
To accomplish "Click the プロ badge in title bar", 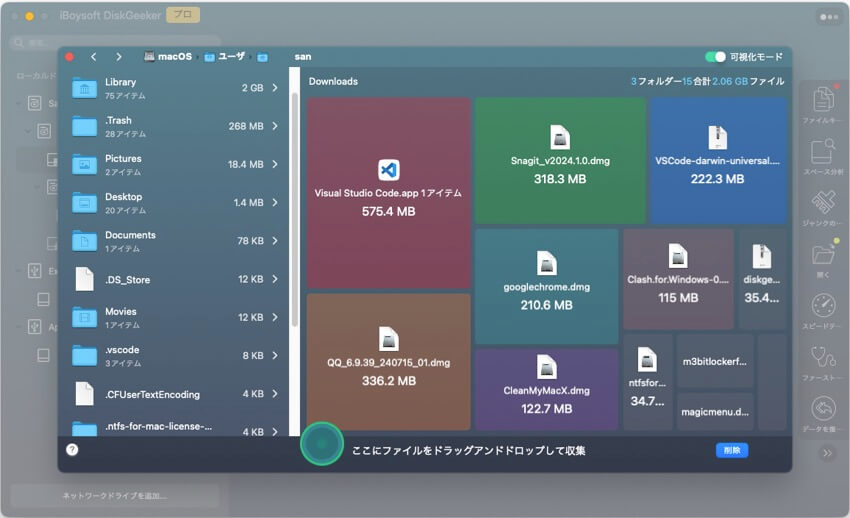I will coord(183,15).
